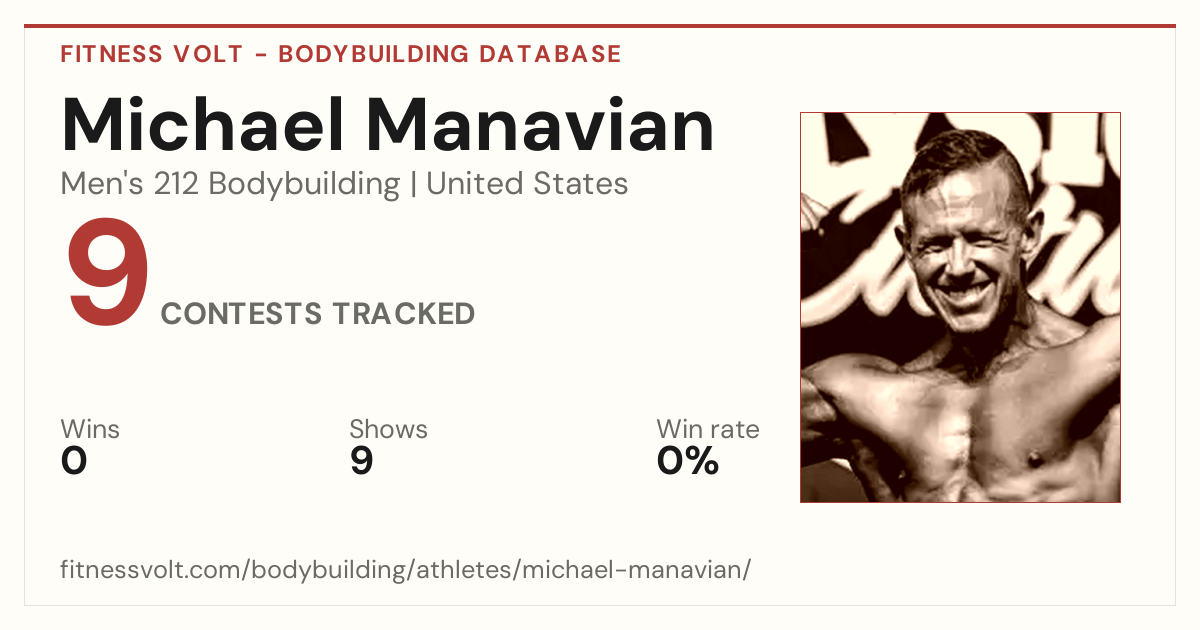Click the athlete photo thumbnail
1200x630 pixels.
[960, 307]
